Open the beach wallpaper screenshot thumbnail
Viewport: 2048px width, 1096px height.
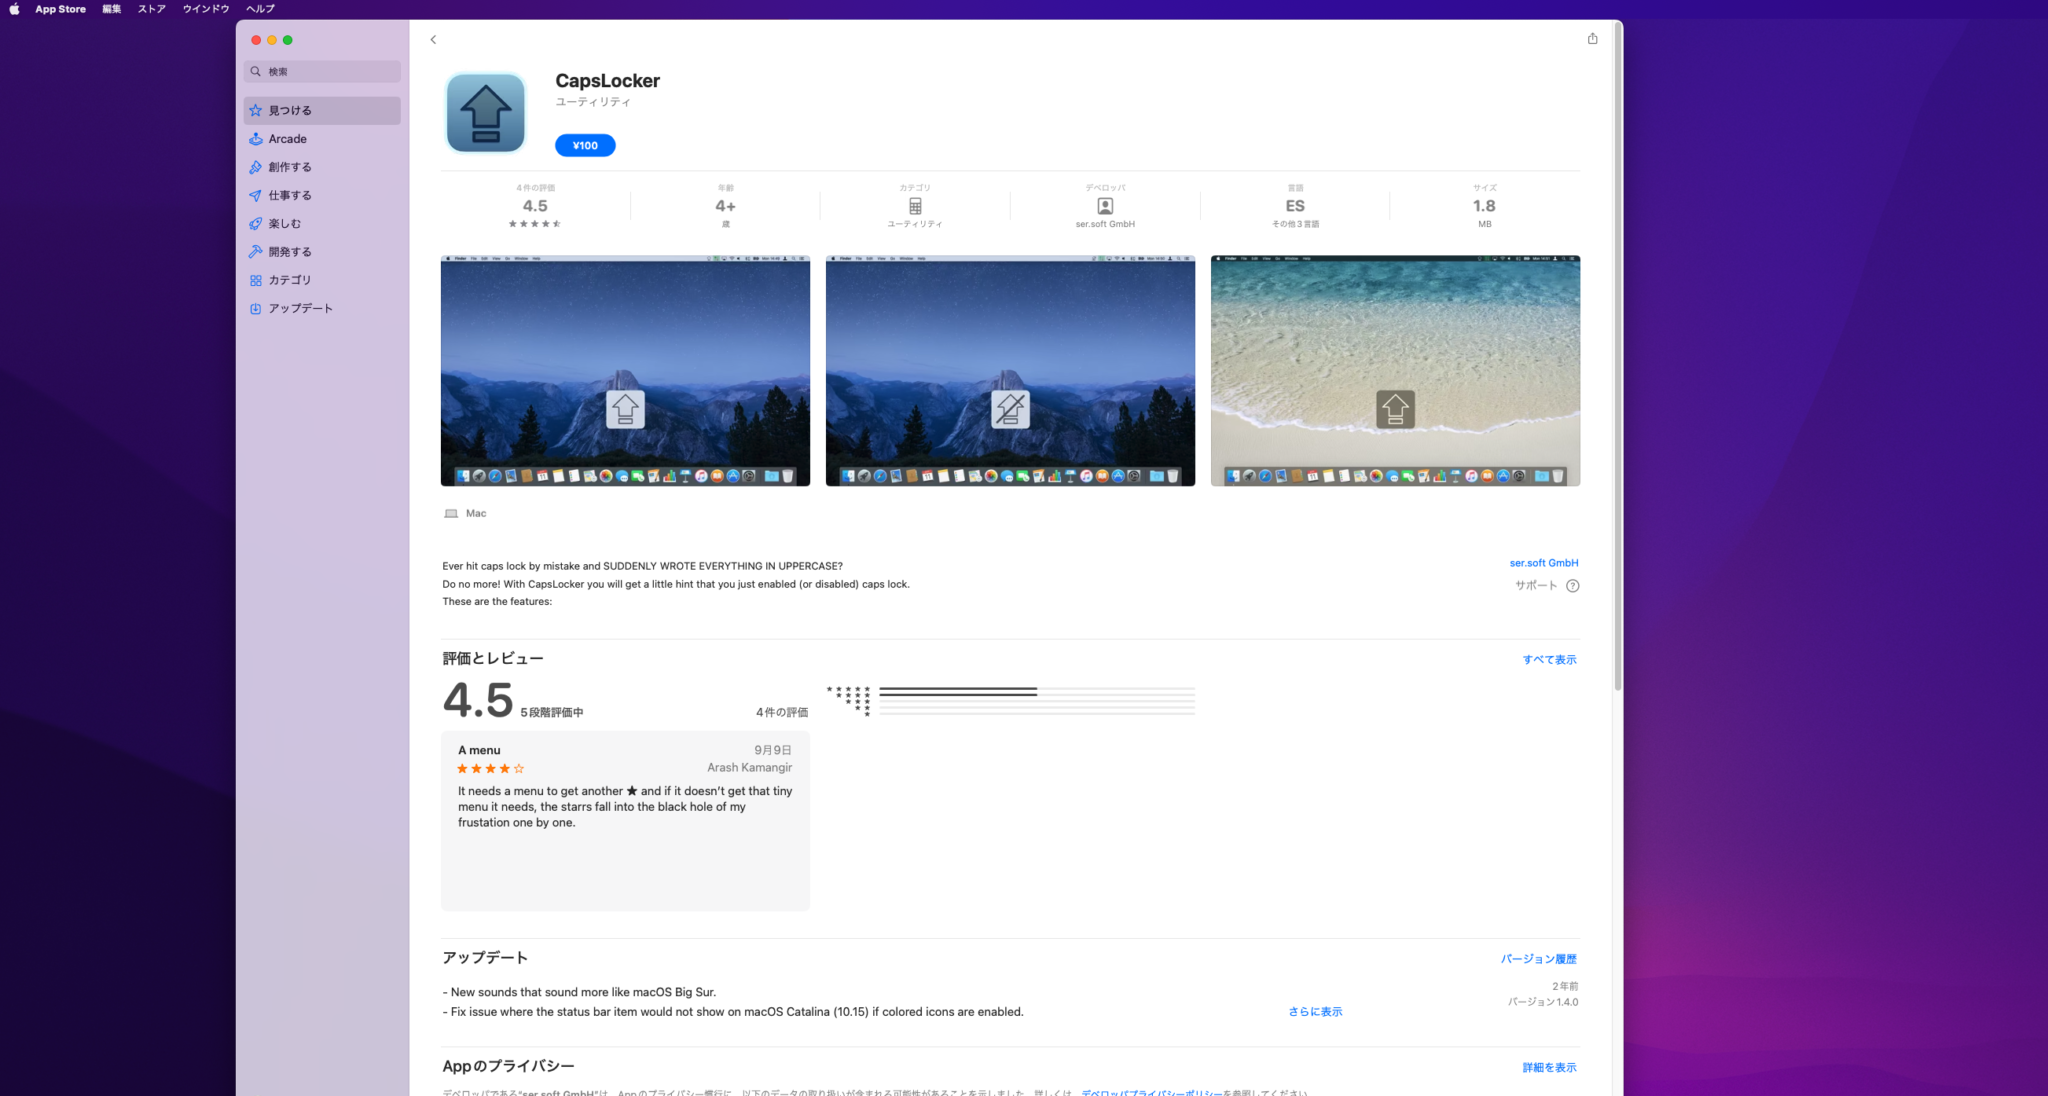click(1395, 371)
